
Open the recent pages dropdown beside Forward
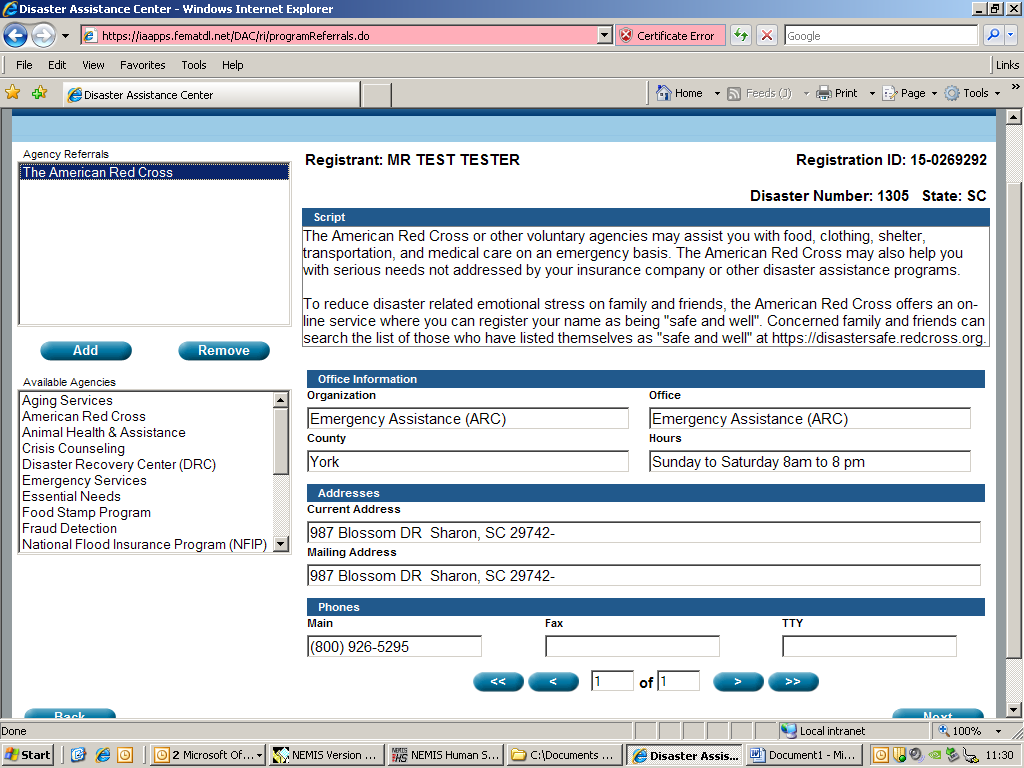pyautogui.click(x=65, y=36)
